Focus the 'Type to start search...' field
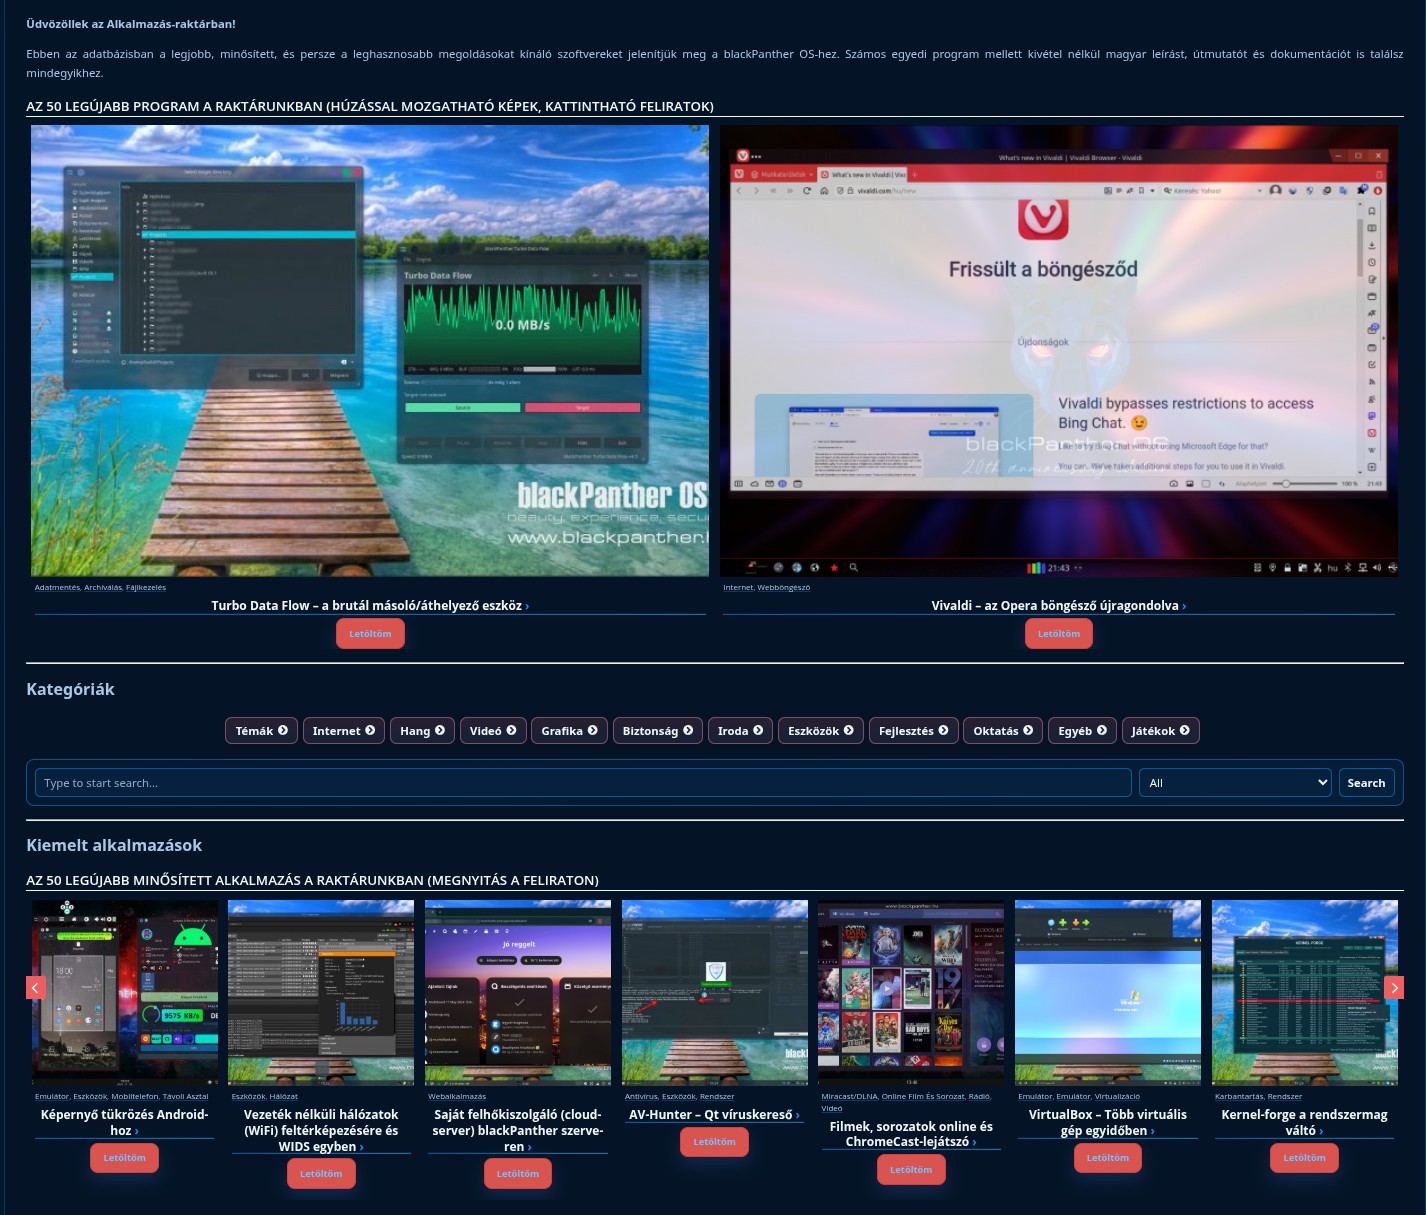The image size is (1426, 1215). click(x=583, y=783)
